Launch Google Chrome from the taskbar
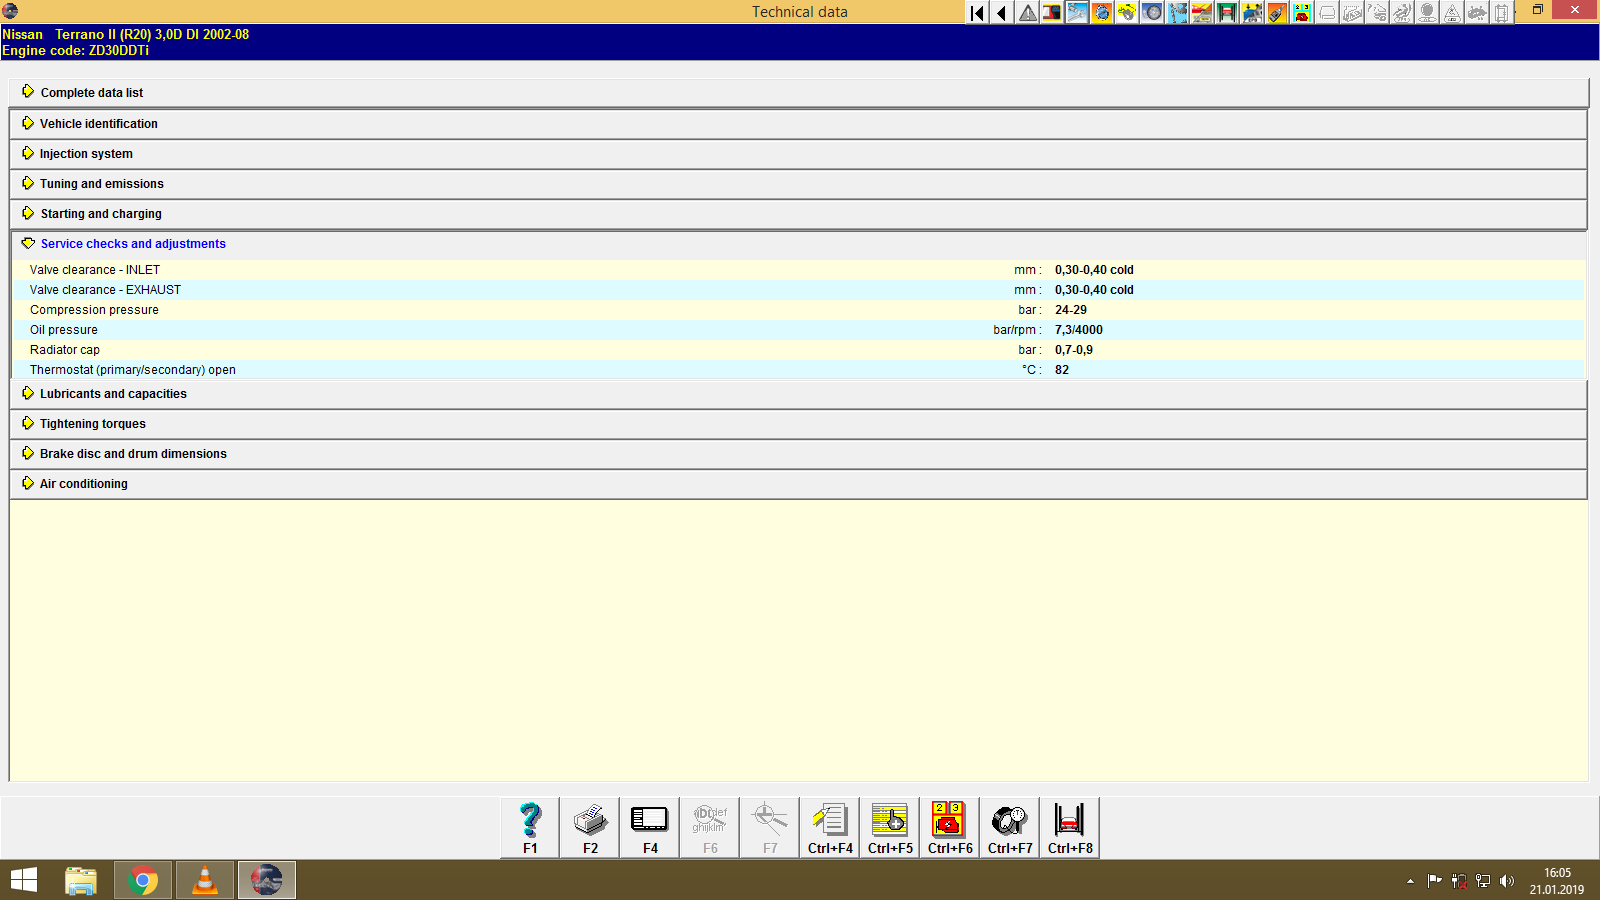Viewport: 1600px width, 900px height. point(142,880)
